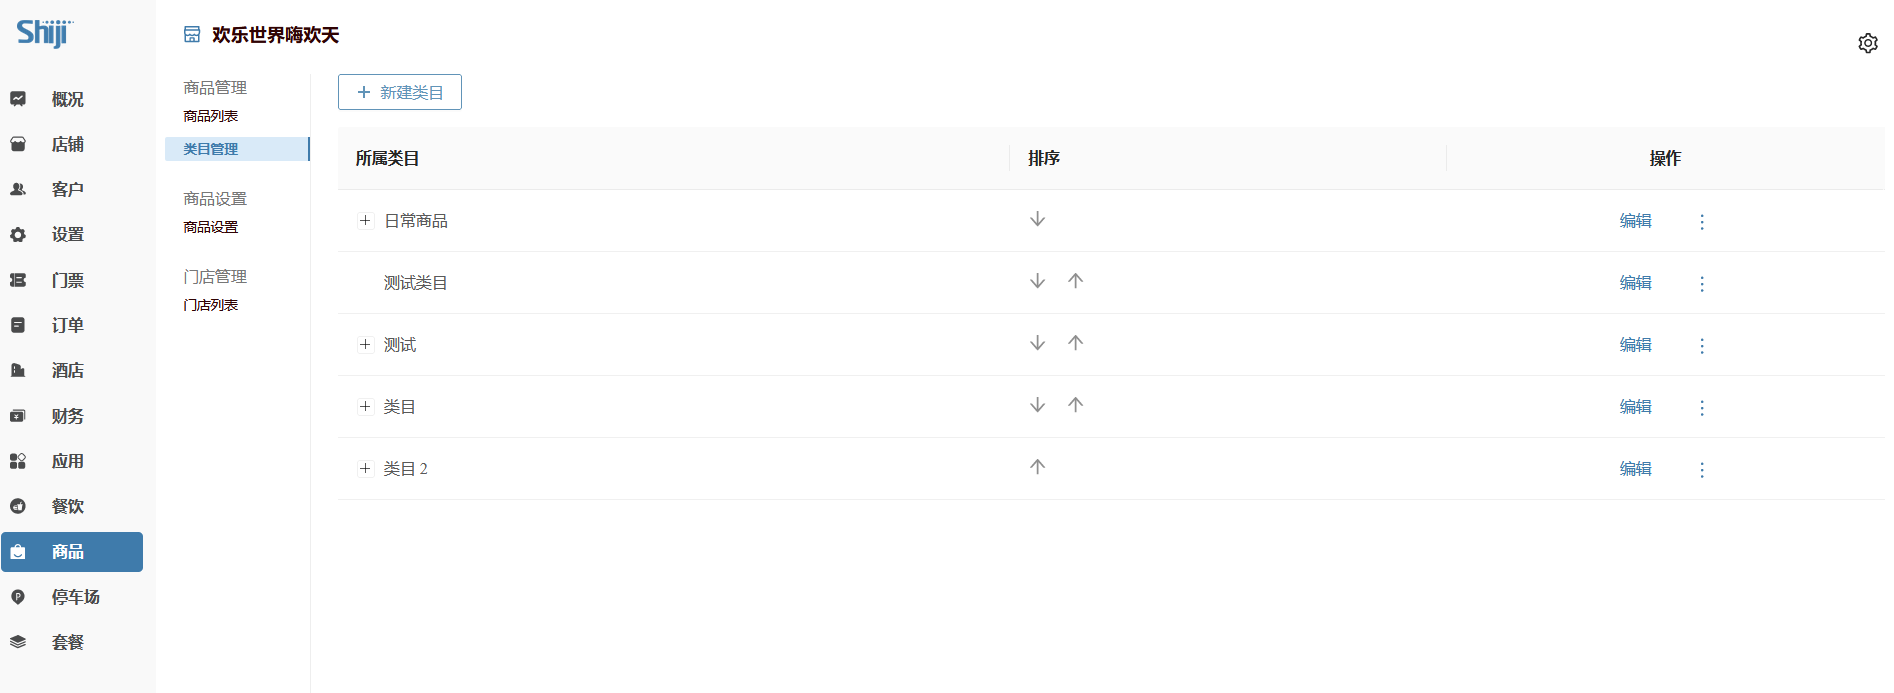Expand the 类目 category row
This screenshot has width=1894, height=693.
coord(365,407)
